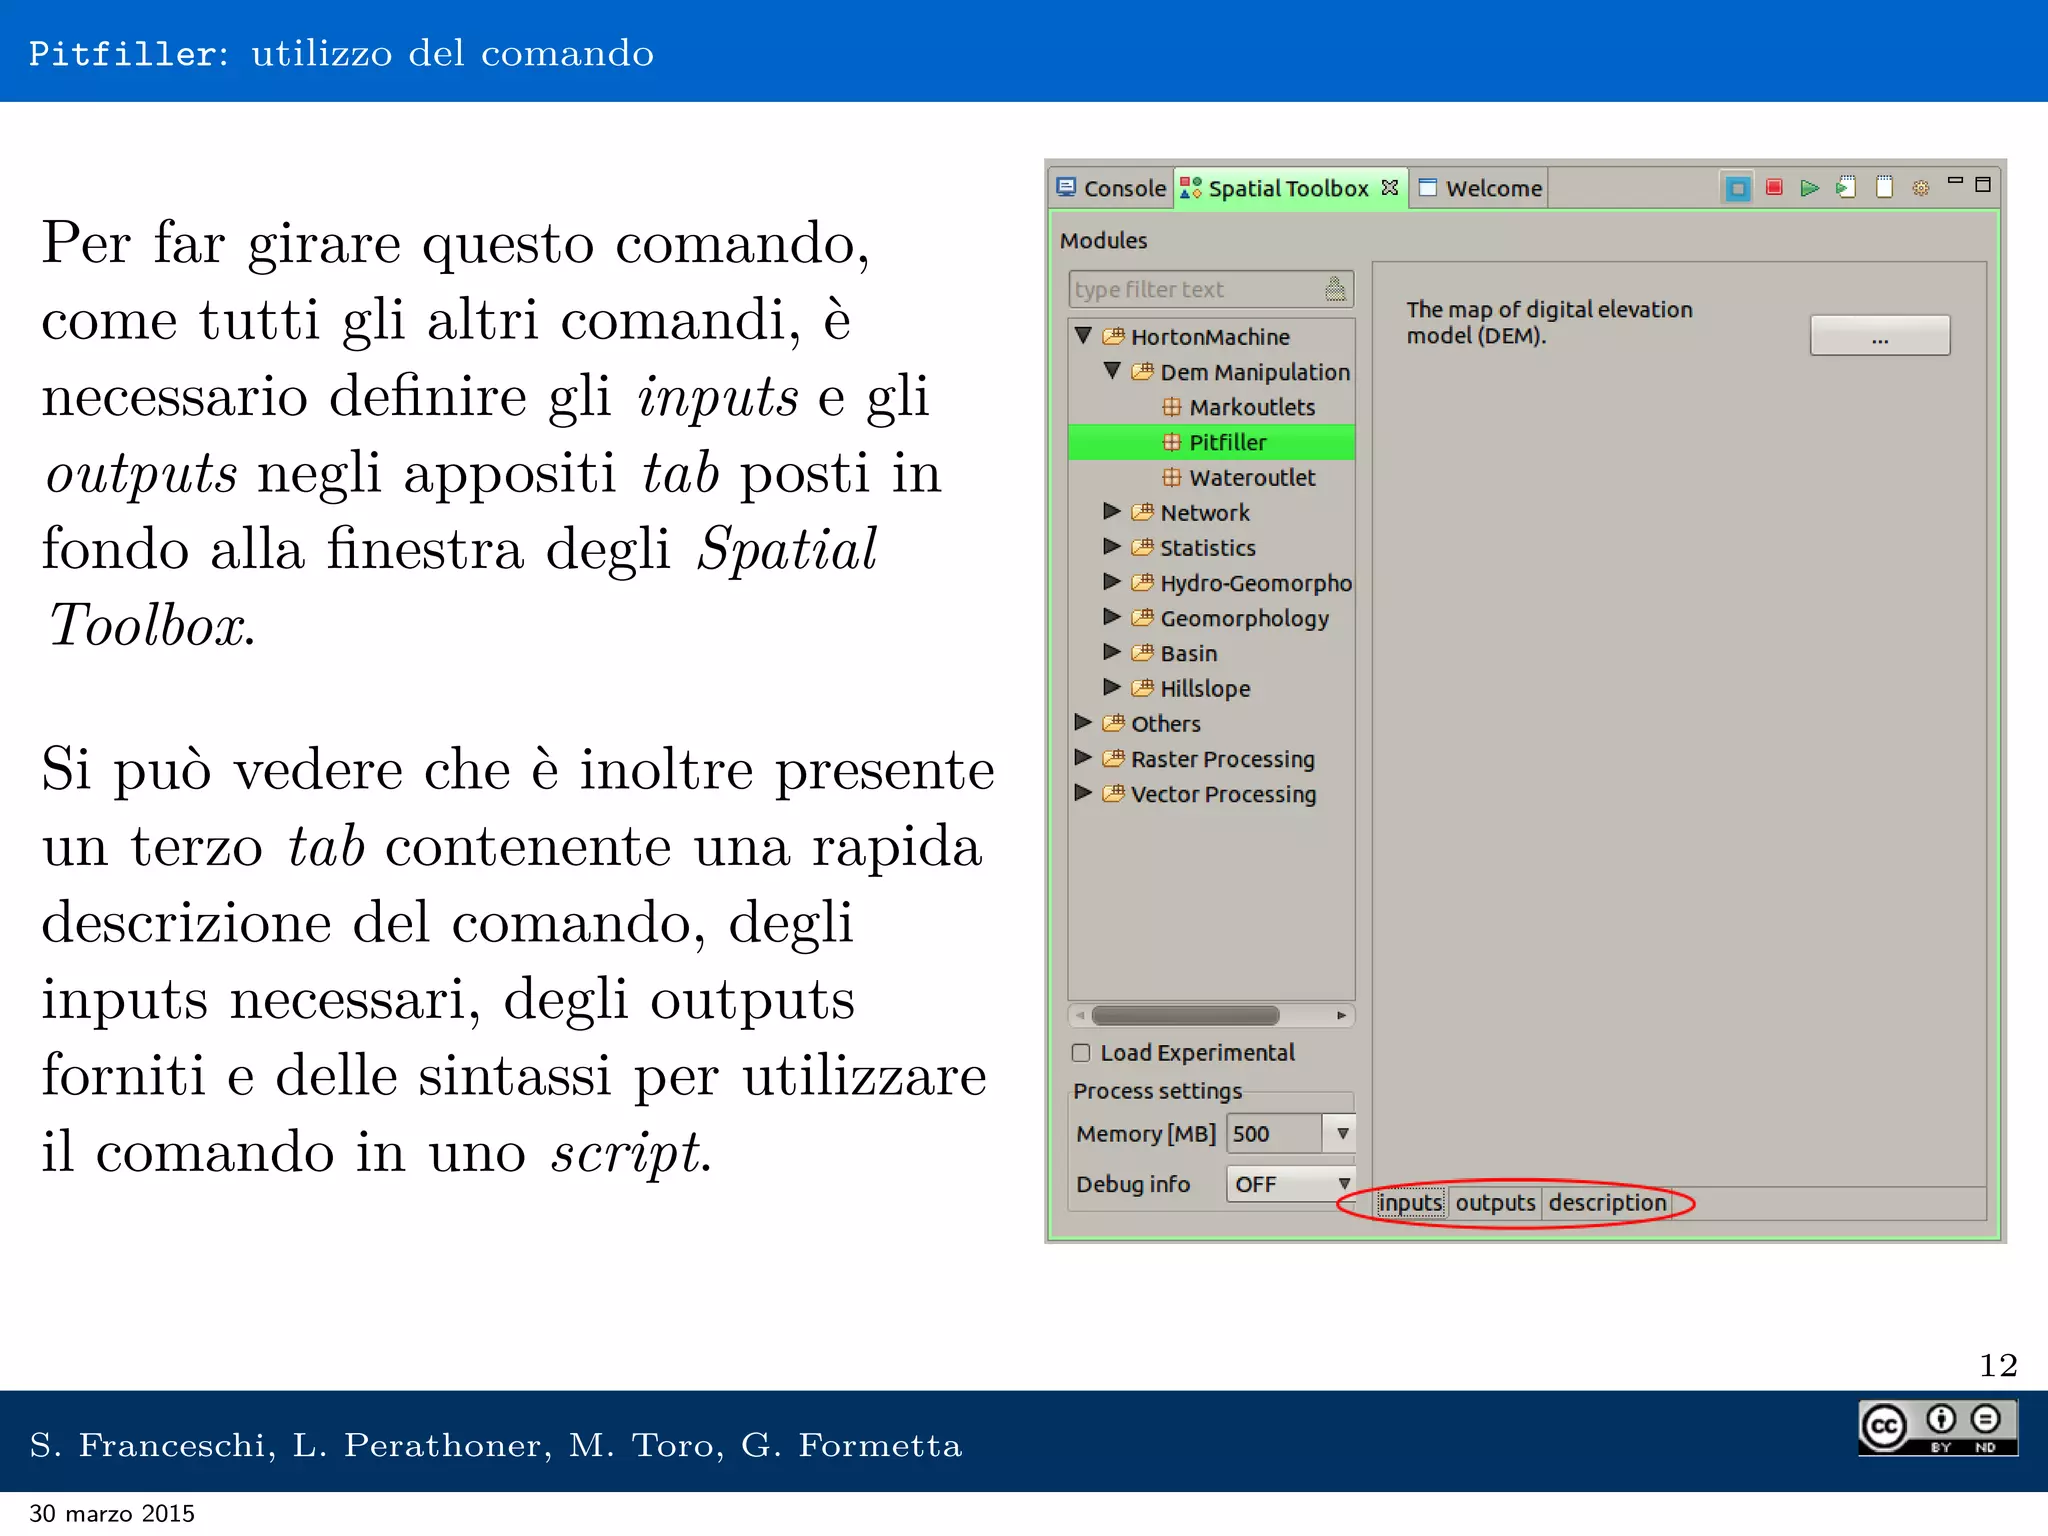This screenshot has width=2048, height=1536.
Task: Click the Spatial Toolbox tab icon
Action: pyautogui.click(x=1191, y=188)
